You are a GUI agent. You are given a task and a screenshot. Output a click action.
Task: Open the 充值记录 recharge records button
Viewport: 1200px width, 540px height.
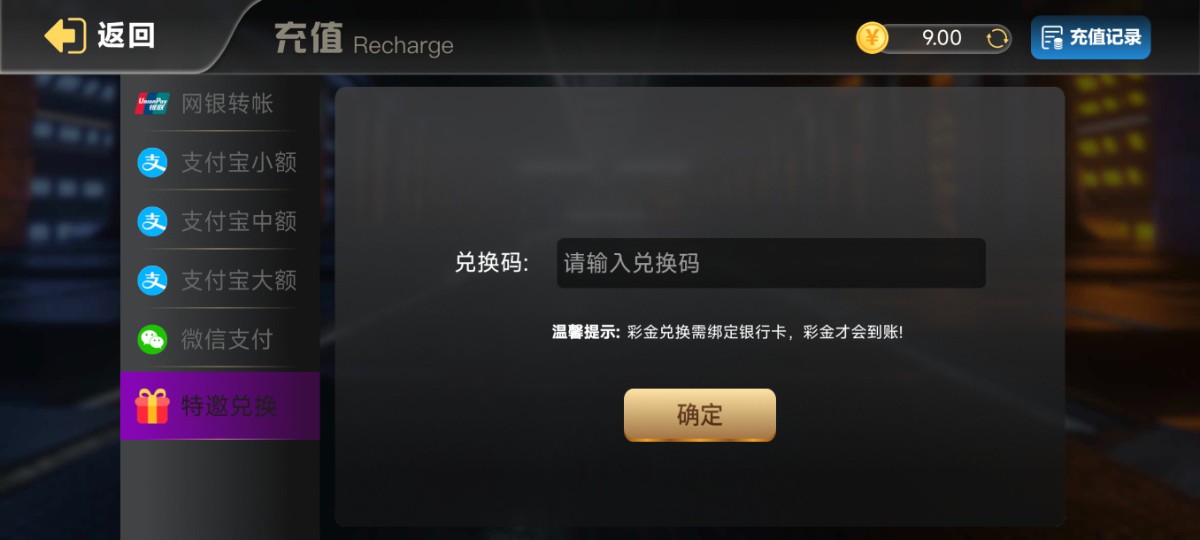[1091, 38]
